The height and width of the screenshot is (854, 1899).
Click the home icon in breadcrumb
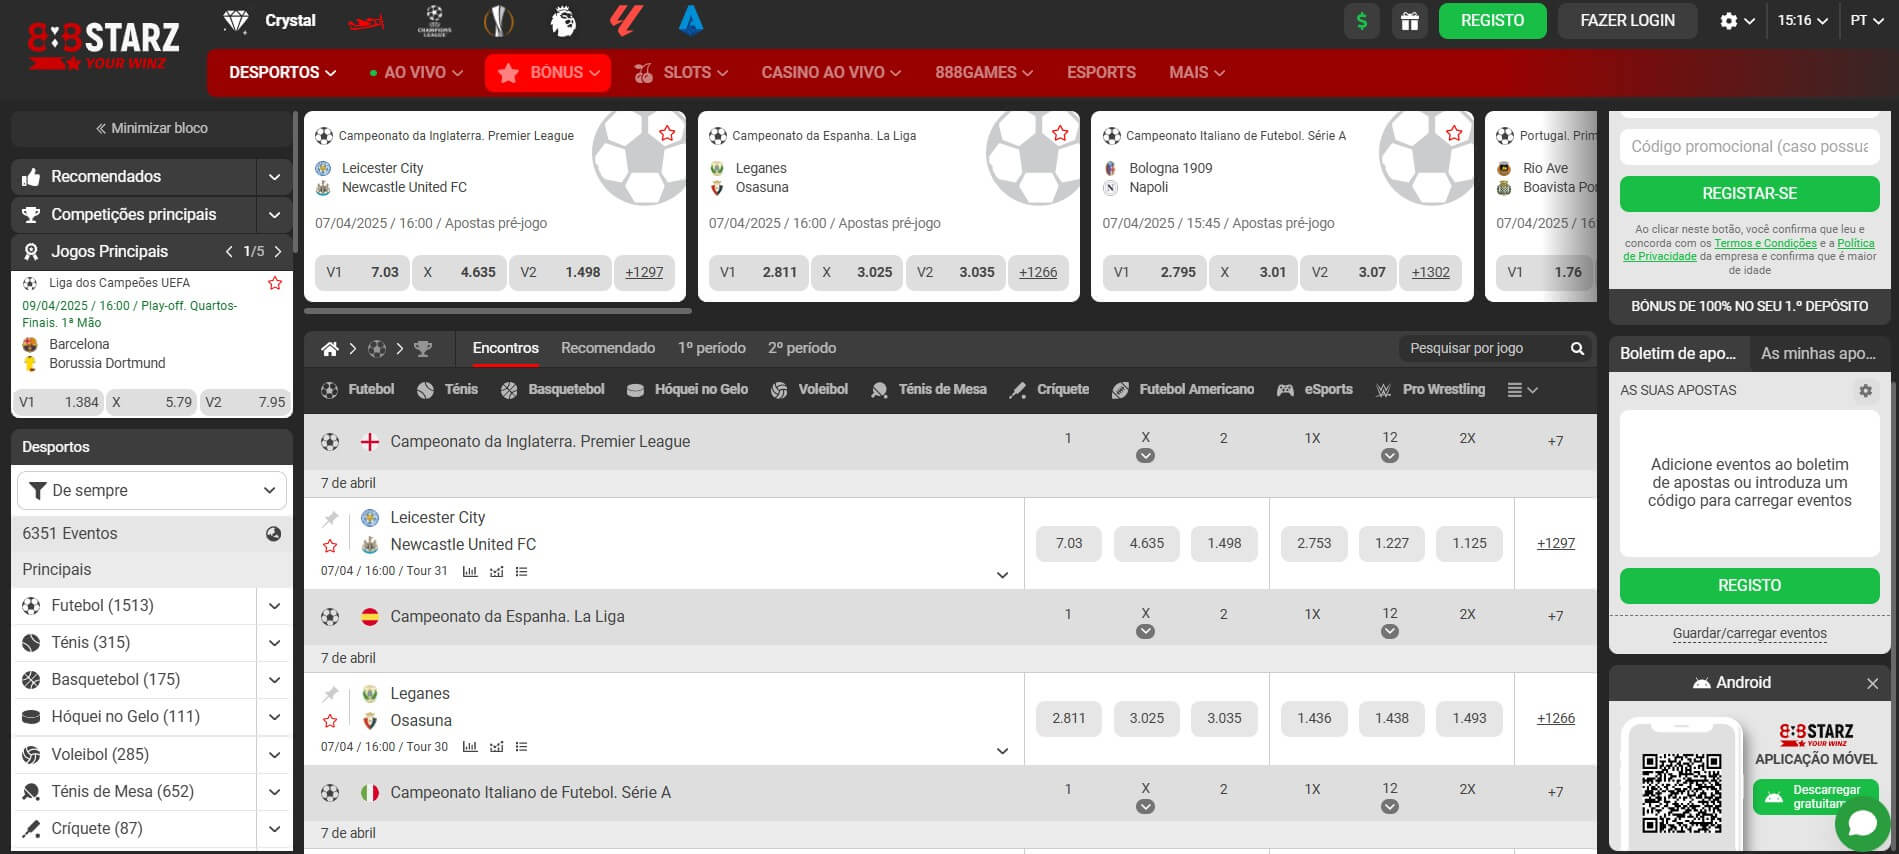pyautogui.click(x=329, y=349)
